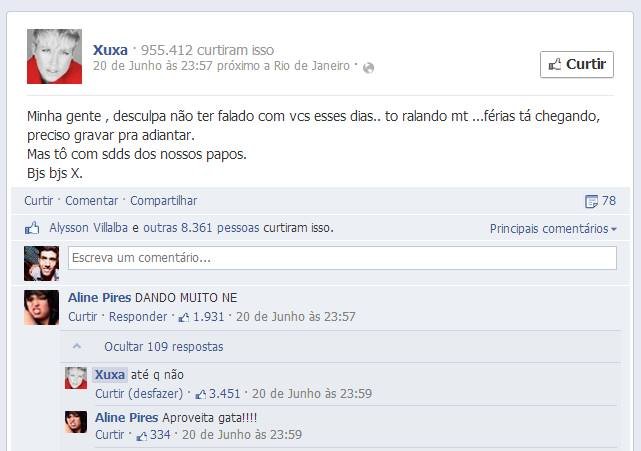Click the thumbs-up icon beside Alysson Villalba
This screenshot has width=641, height=451.
[32, 228]
